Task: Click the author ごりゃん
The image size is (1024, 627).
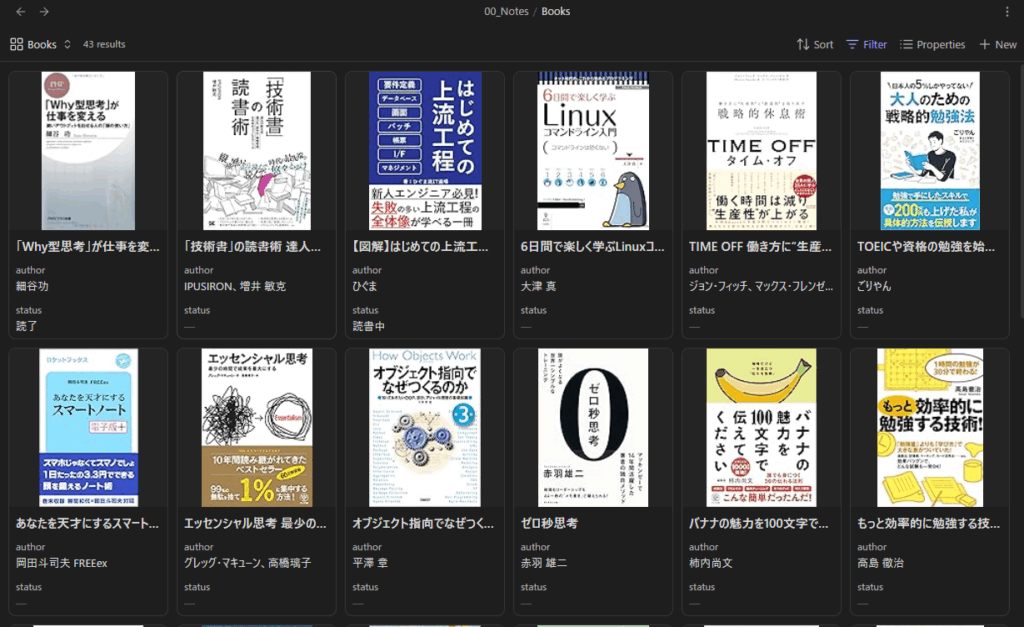Action: (874, 286)
